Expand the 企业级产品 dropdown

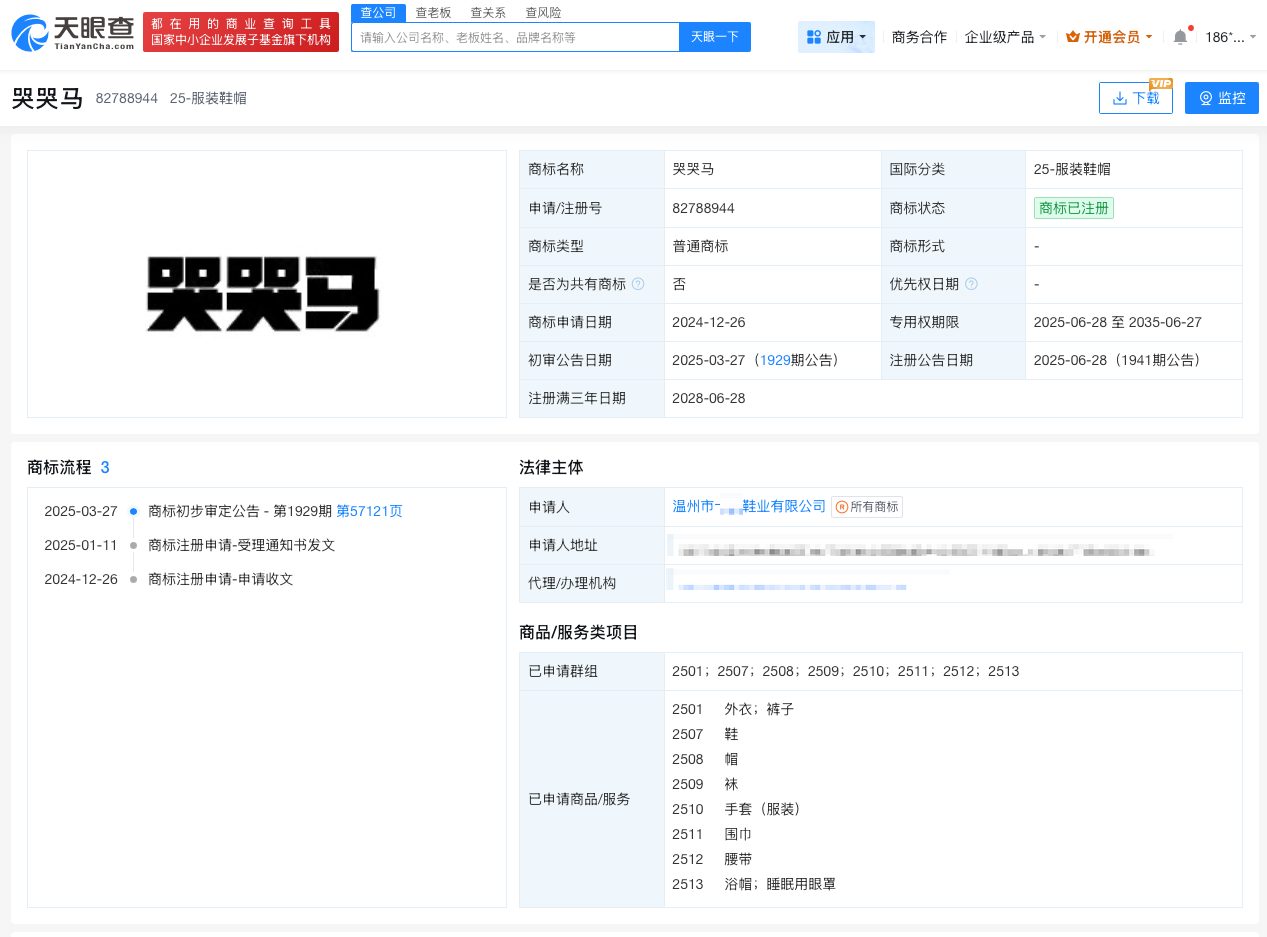pos(1005,36)
